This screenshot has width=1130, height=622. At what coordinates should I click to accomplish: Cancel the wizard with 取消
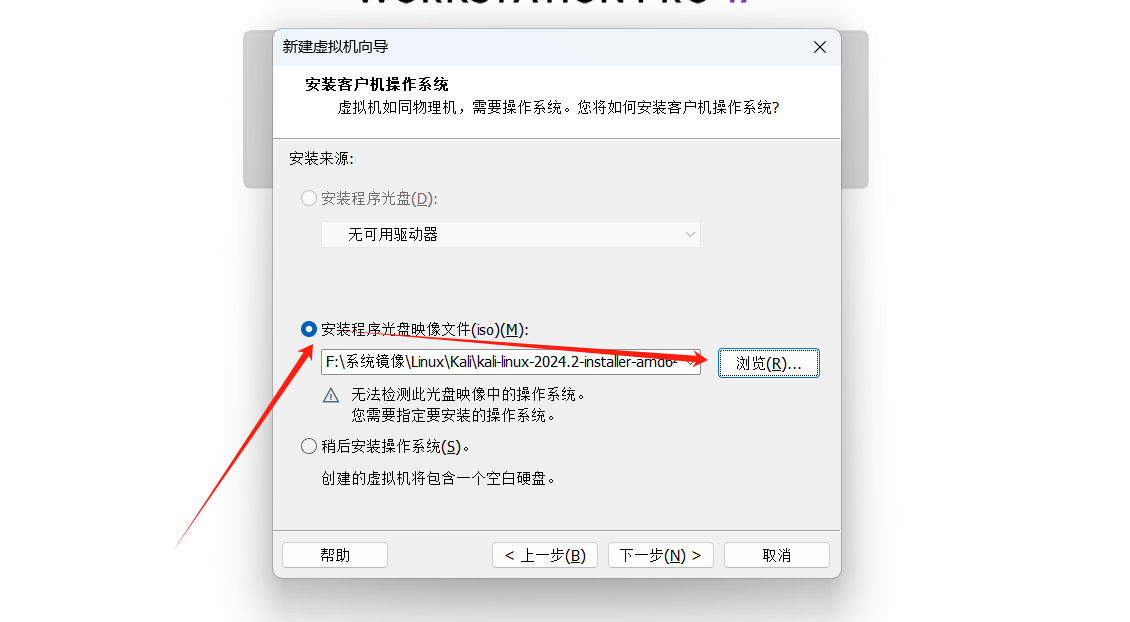777,555
